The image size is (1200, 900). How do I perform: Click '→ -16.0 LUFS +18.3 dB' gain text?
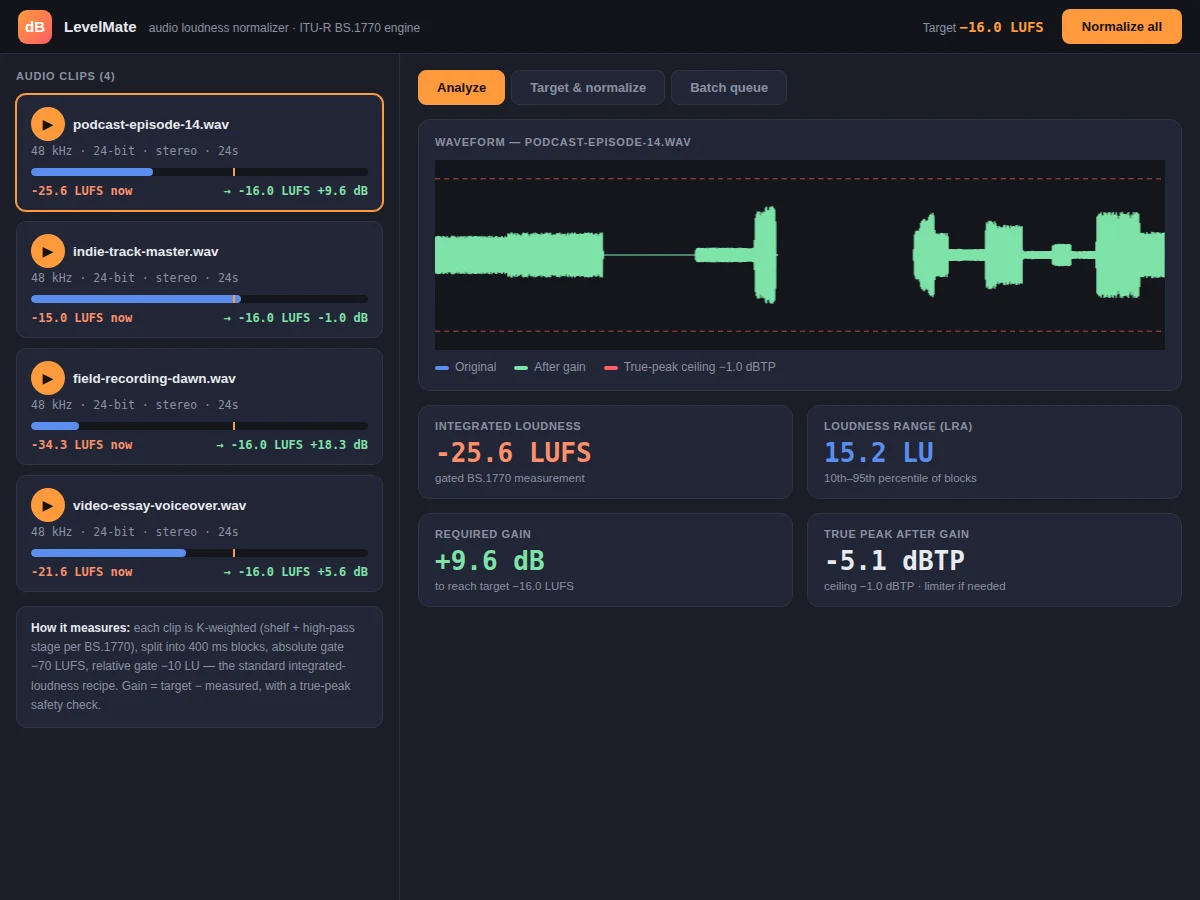tap(292, 445)
